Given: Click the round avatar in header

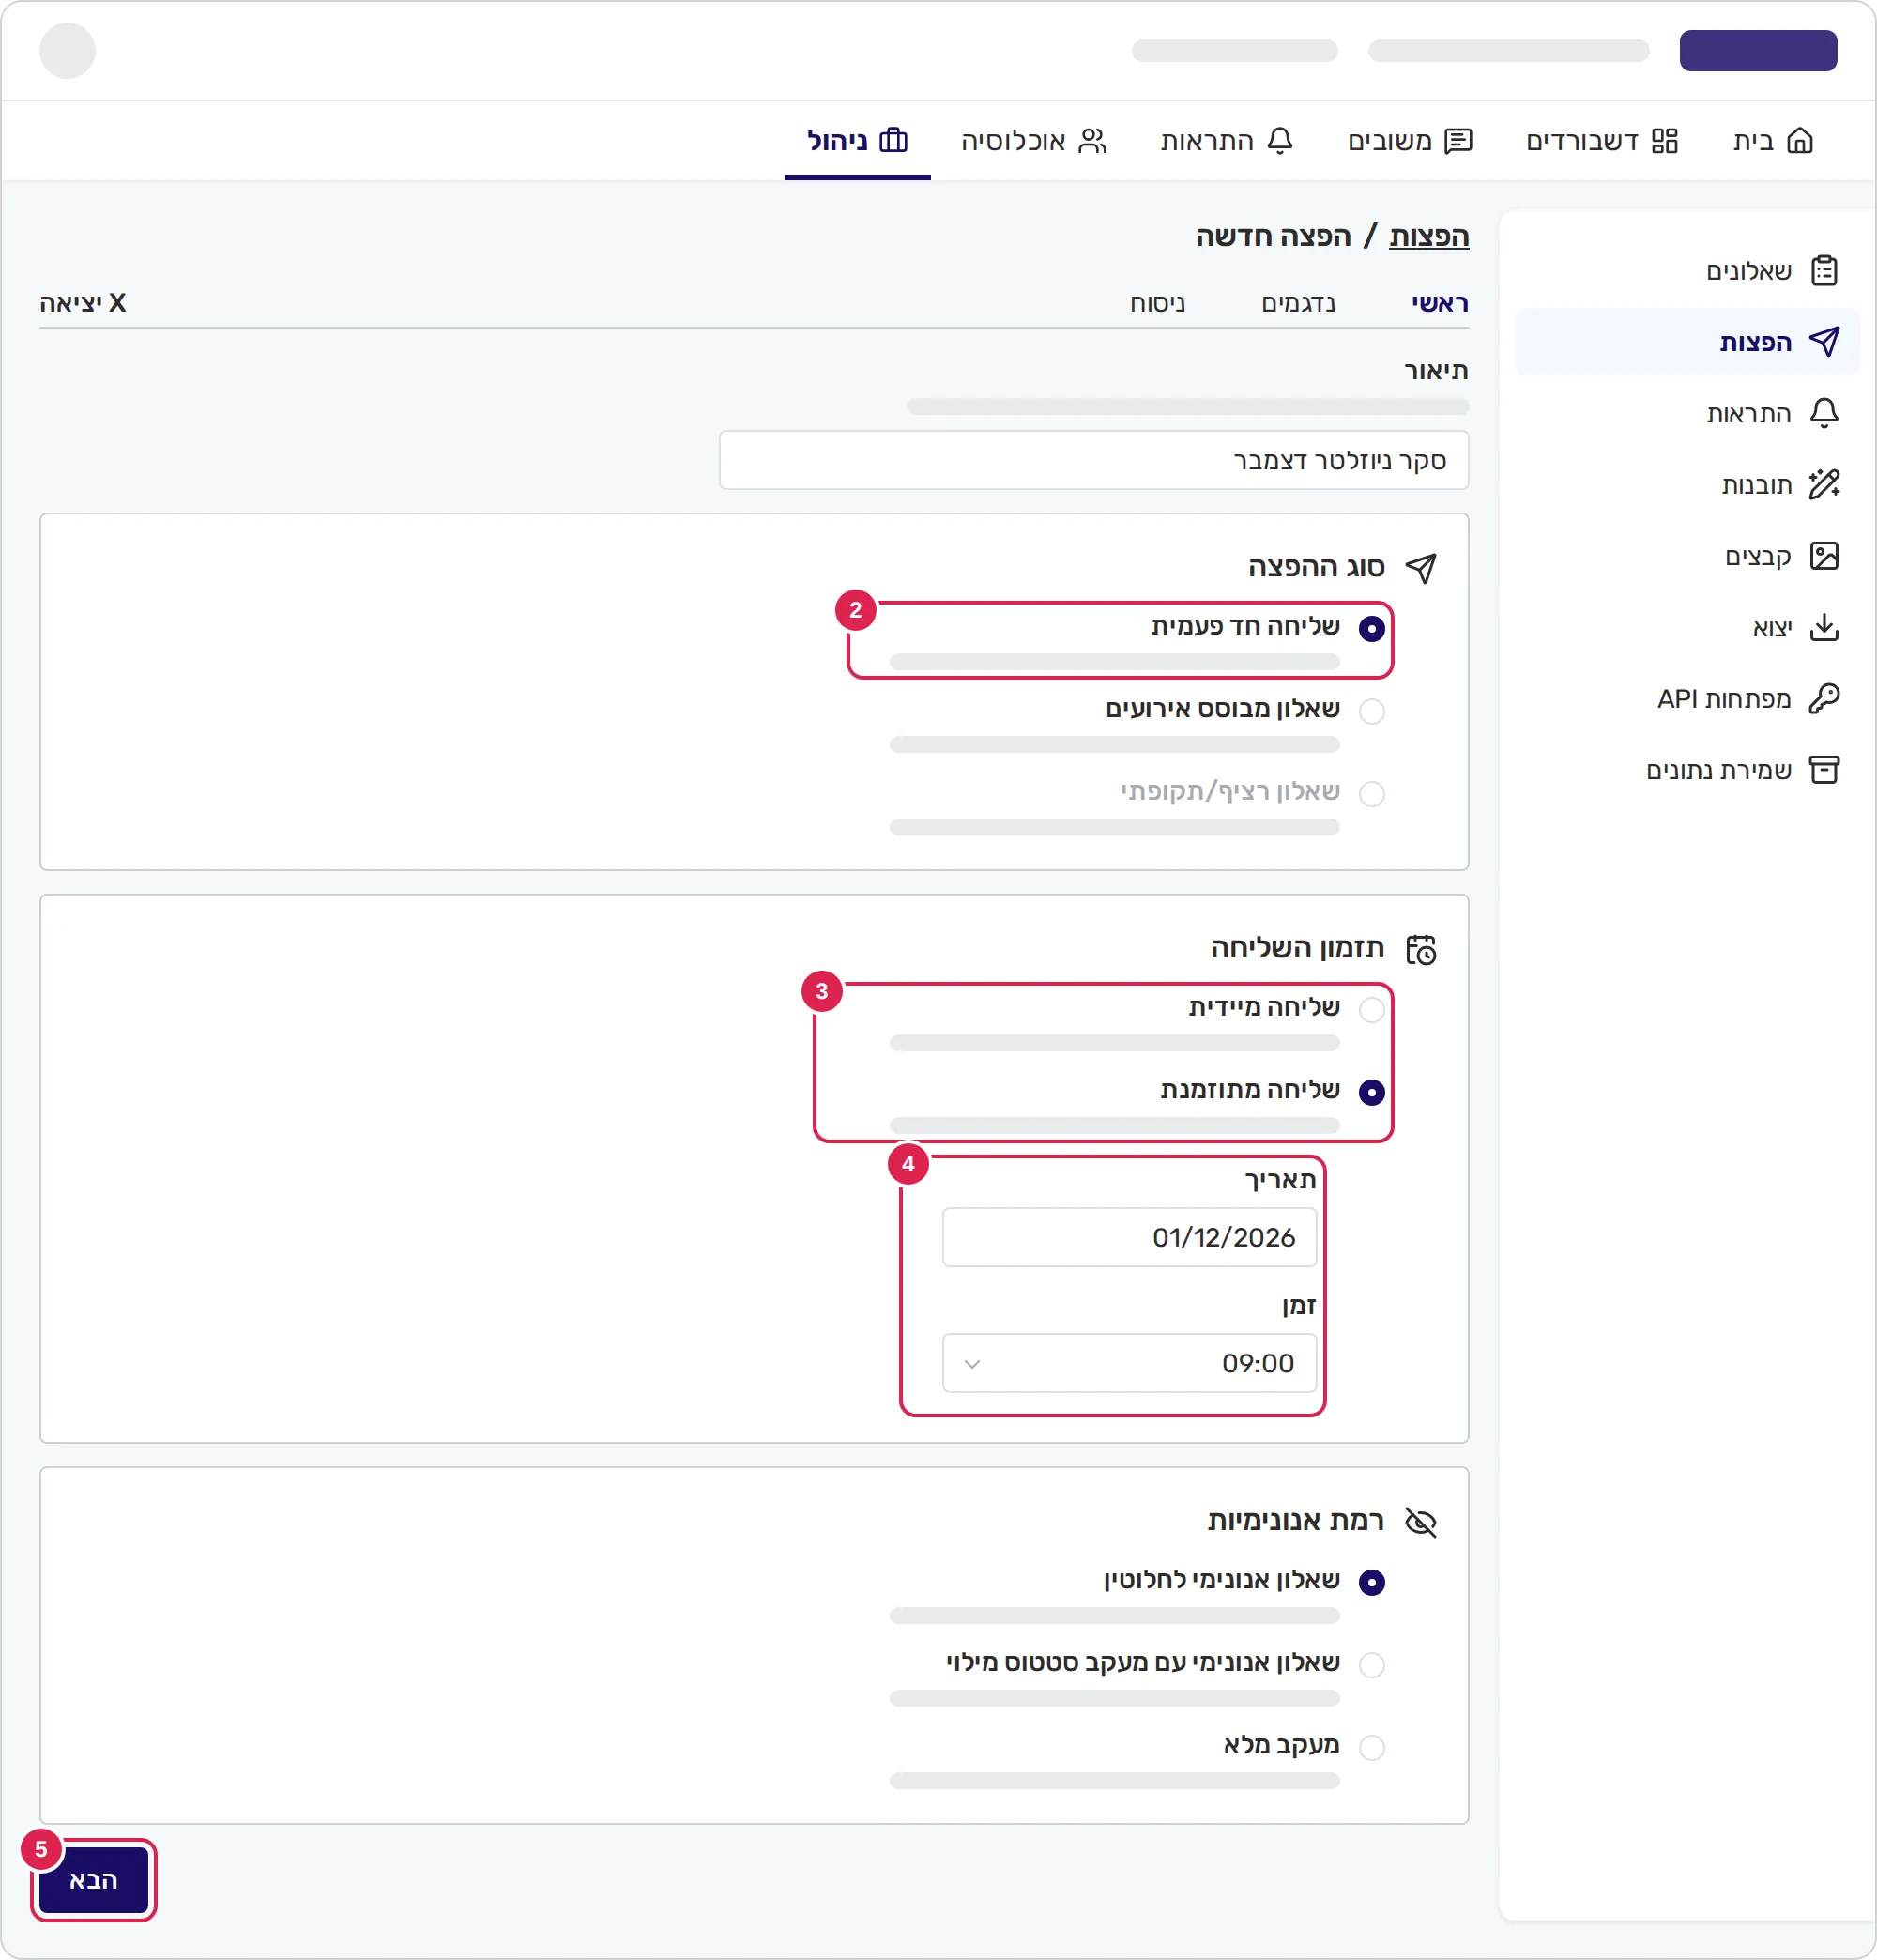Looking at the screenshot, I should tap(67, 50).
